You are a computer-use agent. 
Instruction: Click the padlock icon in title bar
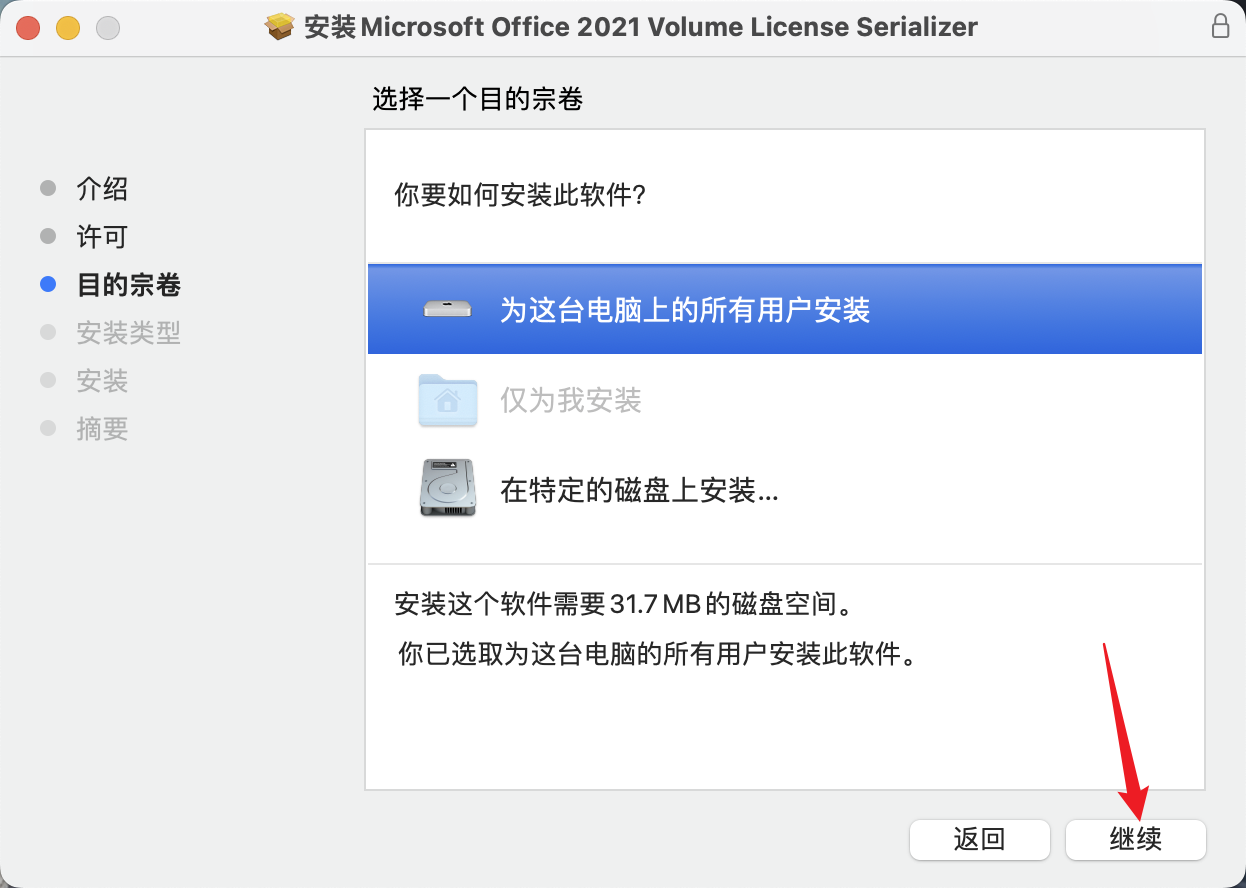pyautogui.click(x=1220, y=27)
